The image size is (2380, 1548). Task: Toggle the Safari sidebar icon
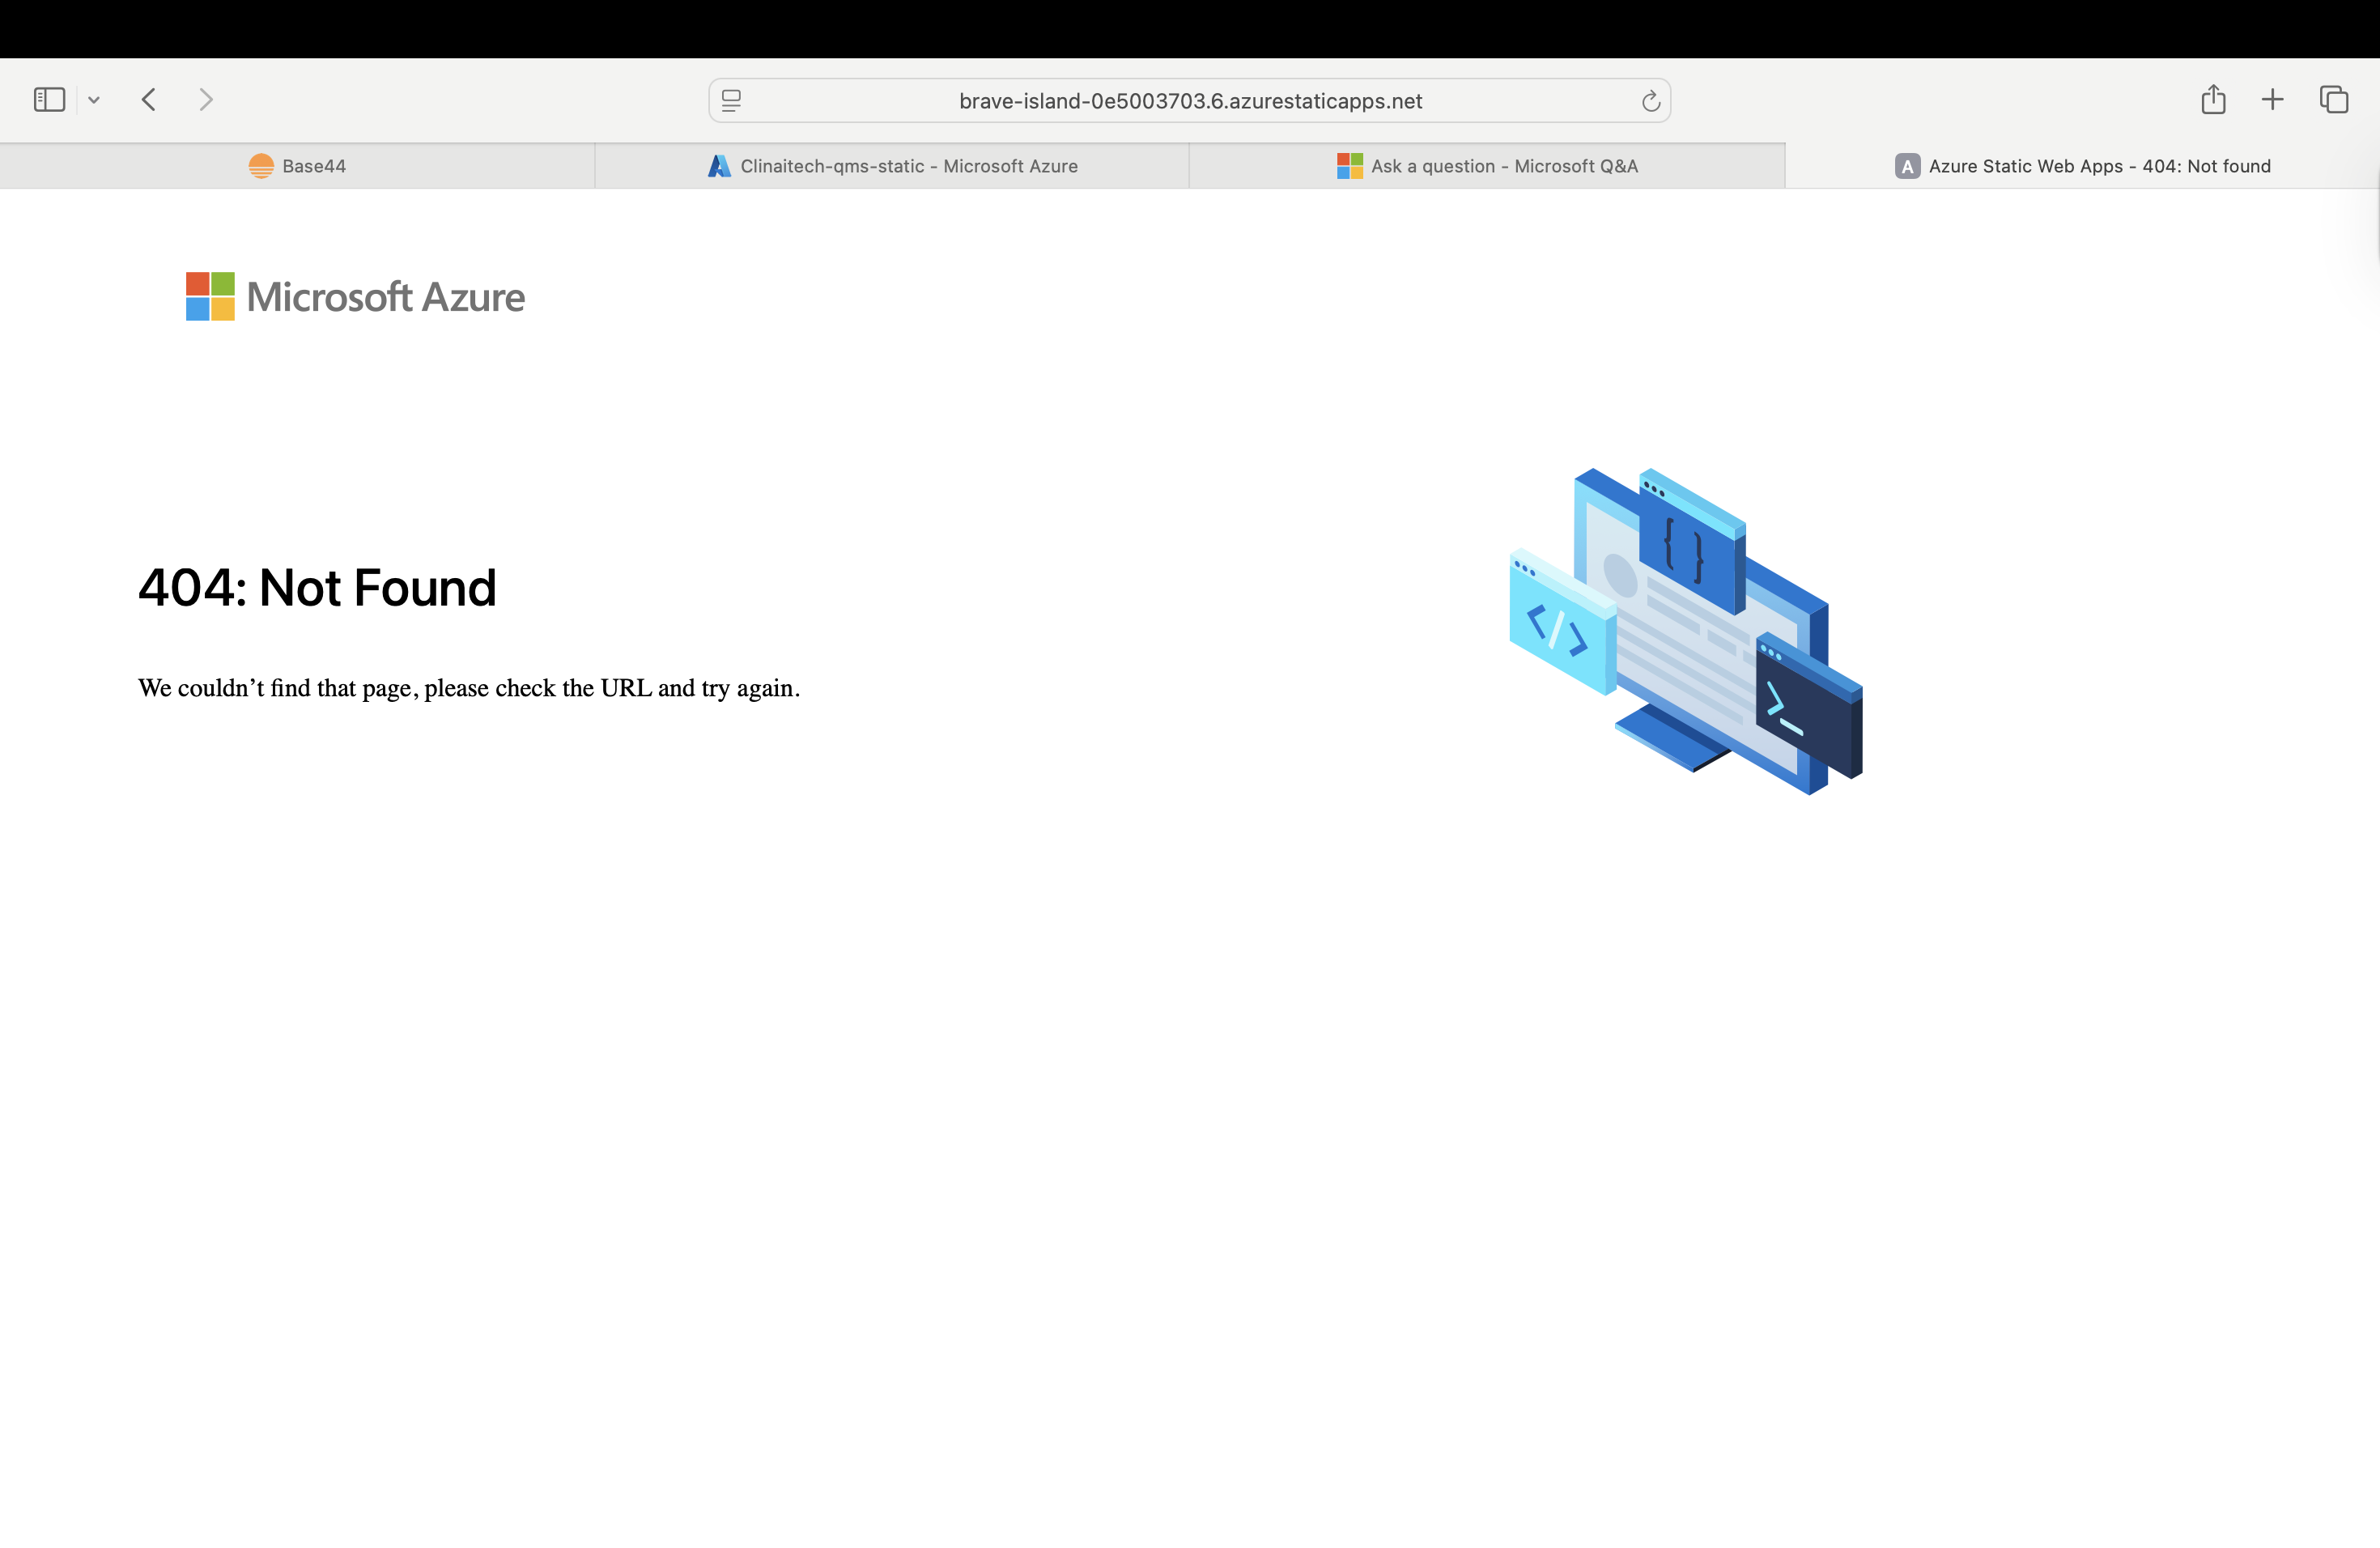[x=49, y=100]
